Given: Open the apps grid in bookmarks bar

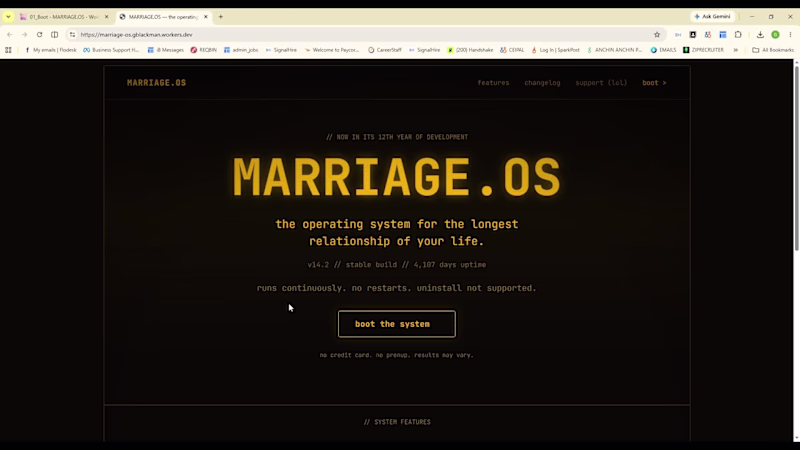Looking at the screenshot, I should tap(8, 50).
